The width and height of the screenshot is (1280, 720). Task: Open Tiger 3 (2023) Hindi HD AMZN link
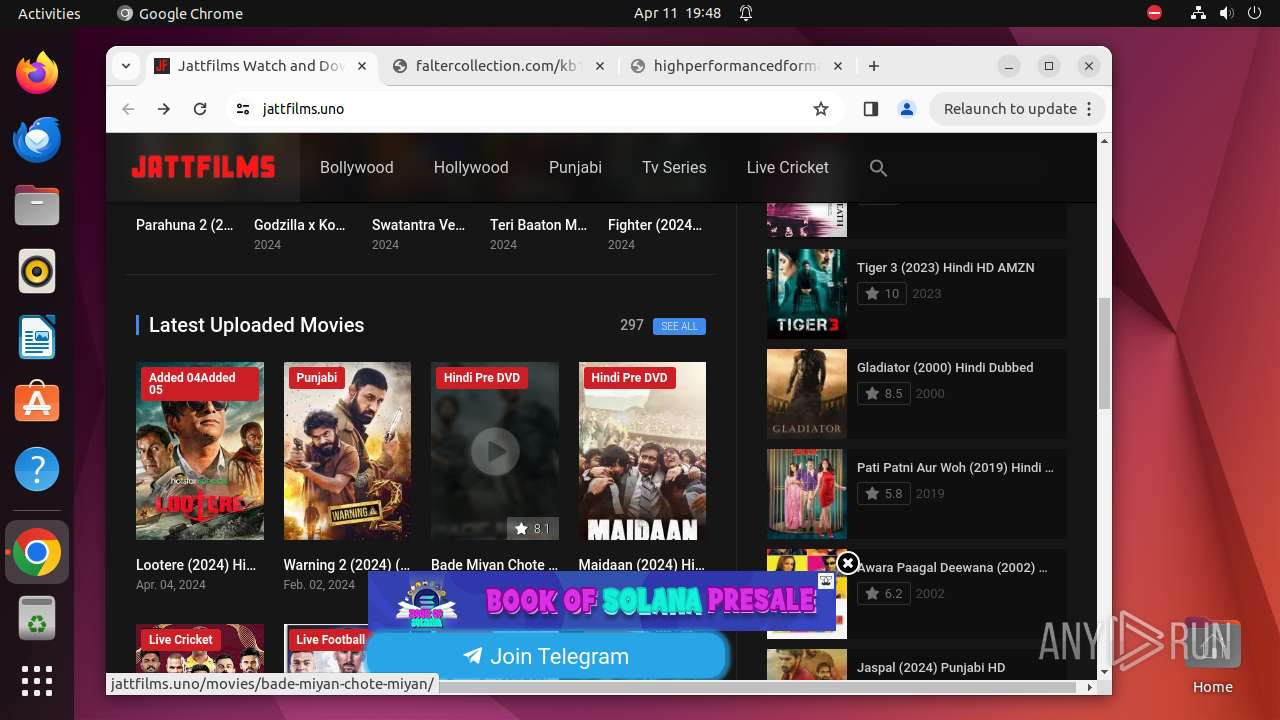pos(945,267)
